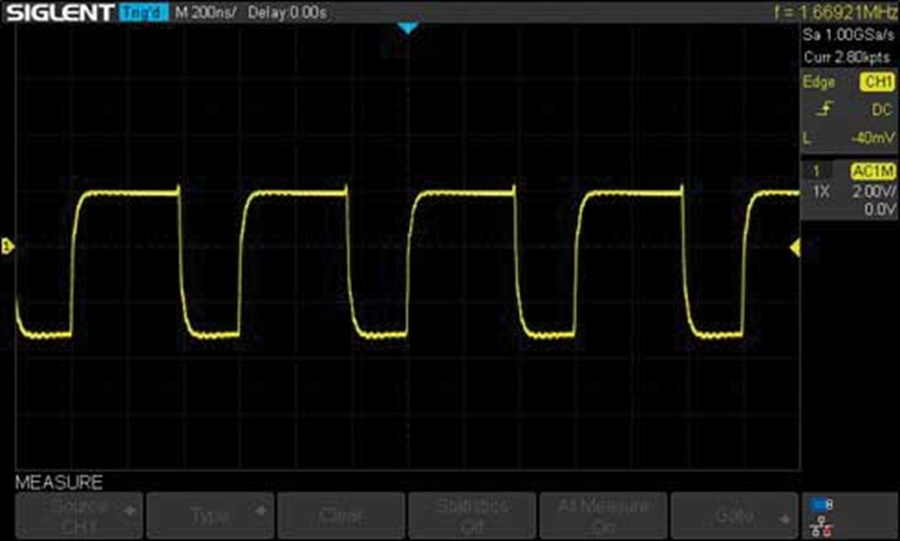Screen dimensions: 900x541
Task: Open the measurement Type menu
Action: coord(210,515)
